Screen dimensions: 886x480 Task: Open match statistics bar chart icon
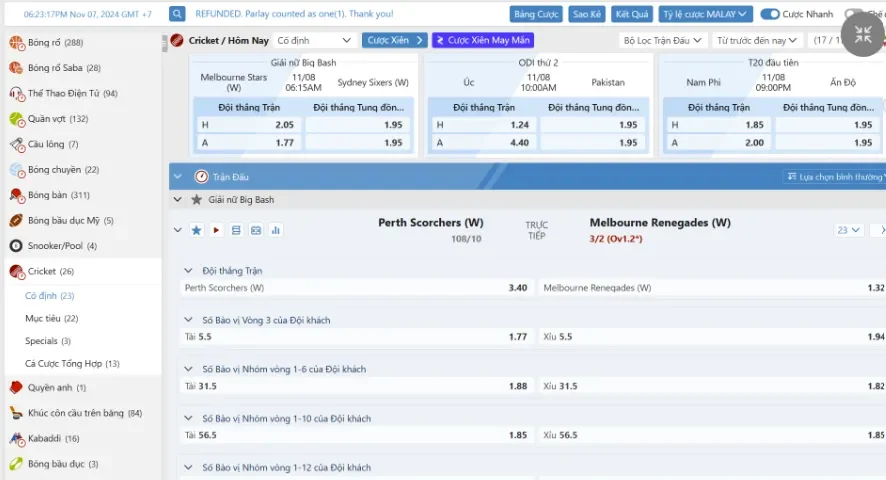coord(275,230)
